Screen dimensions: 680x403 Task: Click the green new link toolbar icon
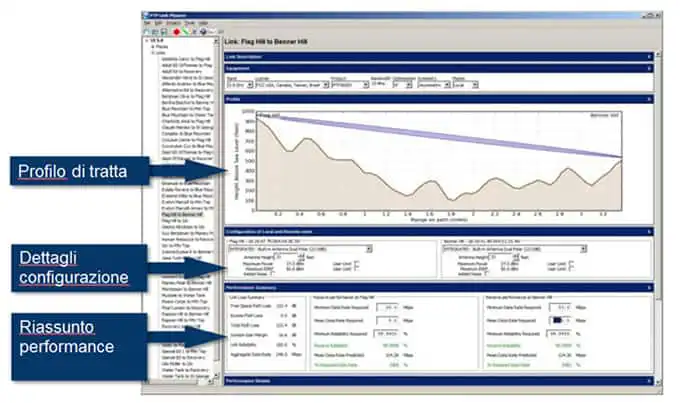[x=185, y=32]
